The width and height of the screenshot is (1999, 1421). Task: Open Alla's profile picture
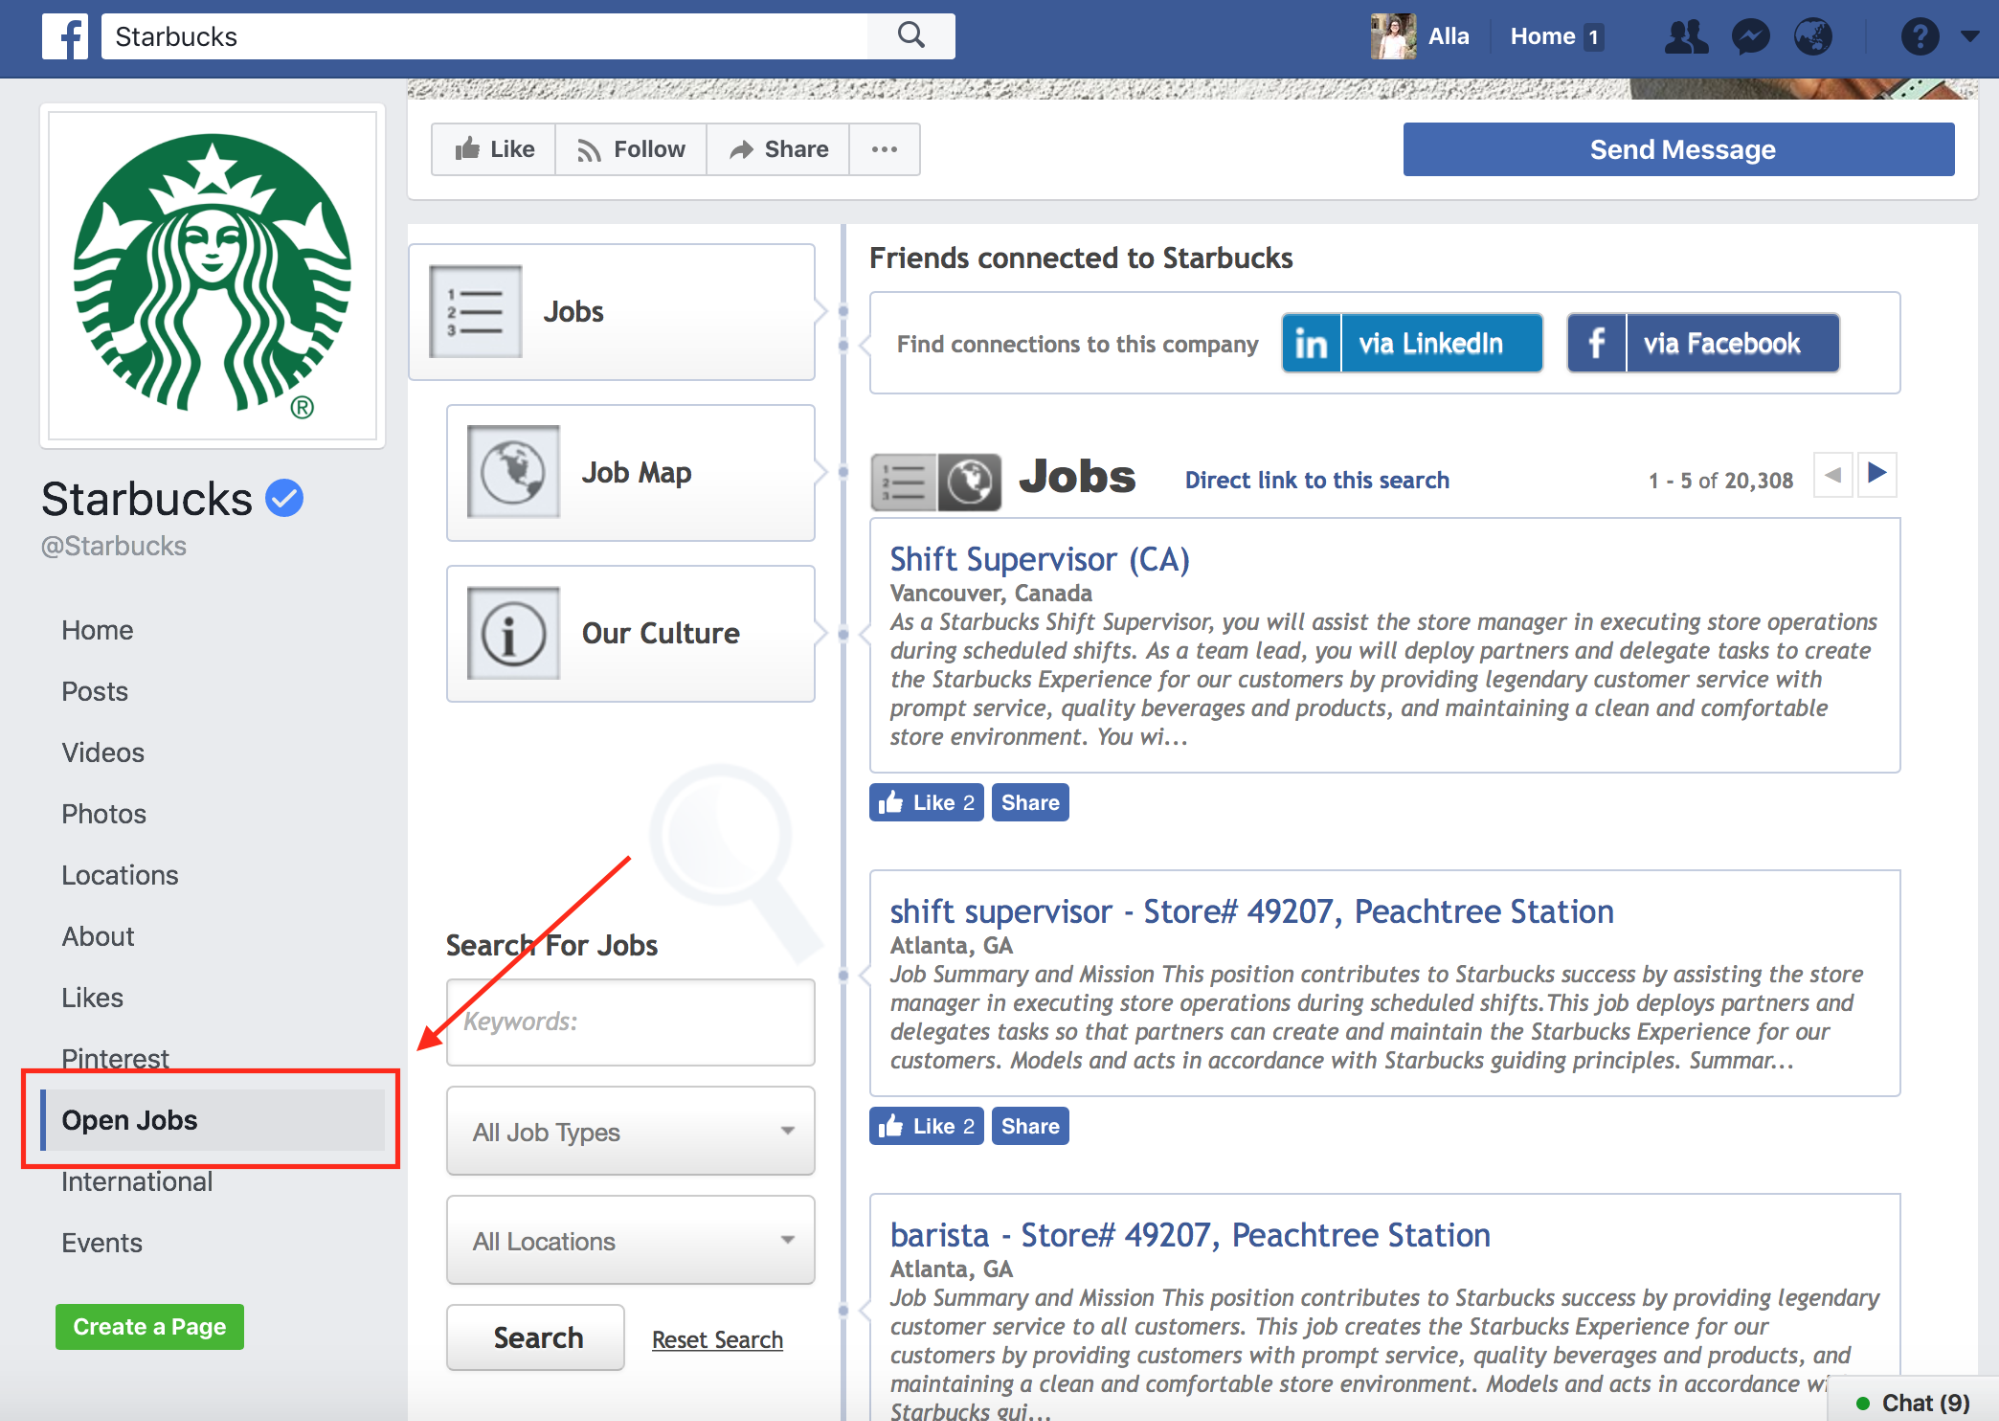(1393, 37)
